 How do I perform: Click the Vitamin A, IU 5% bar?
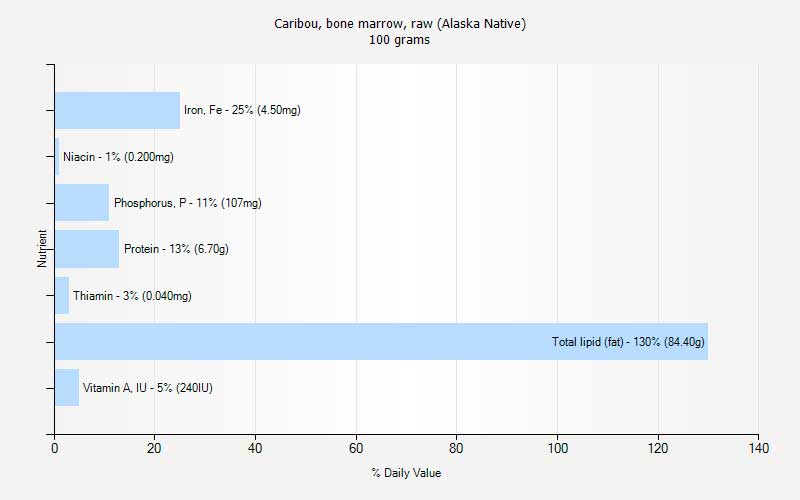(67, 388)
